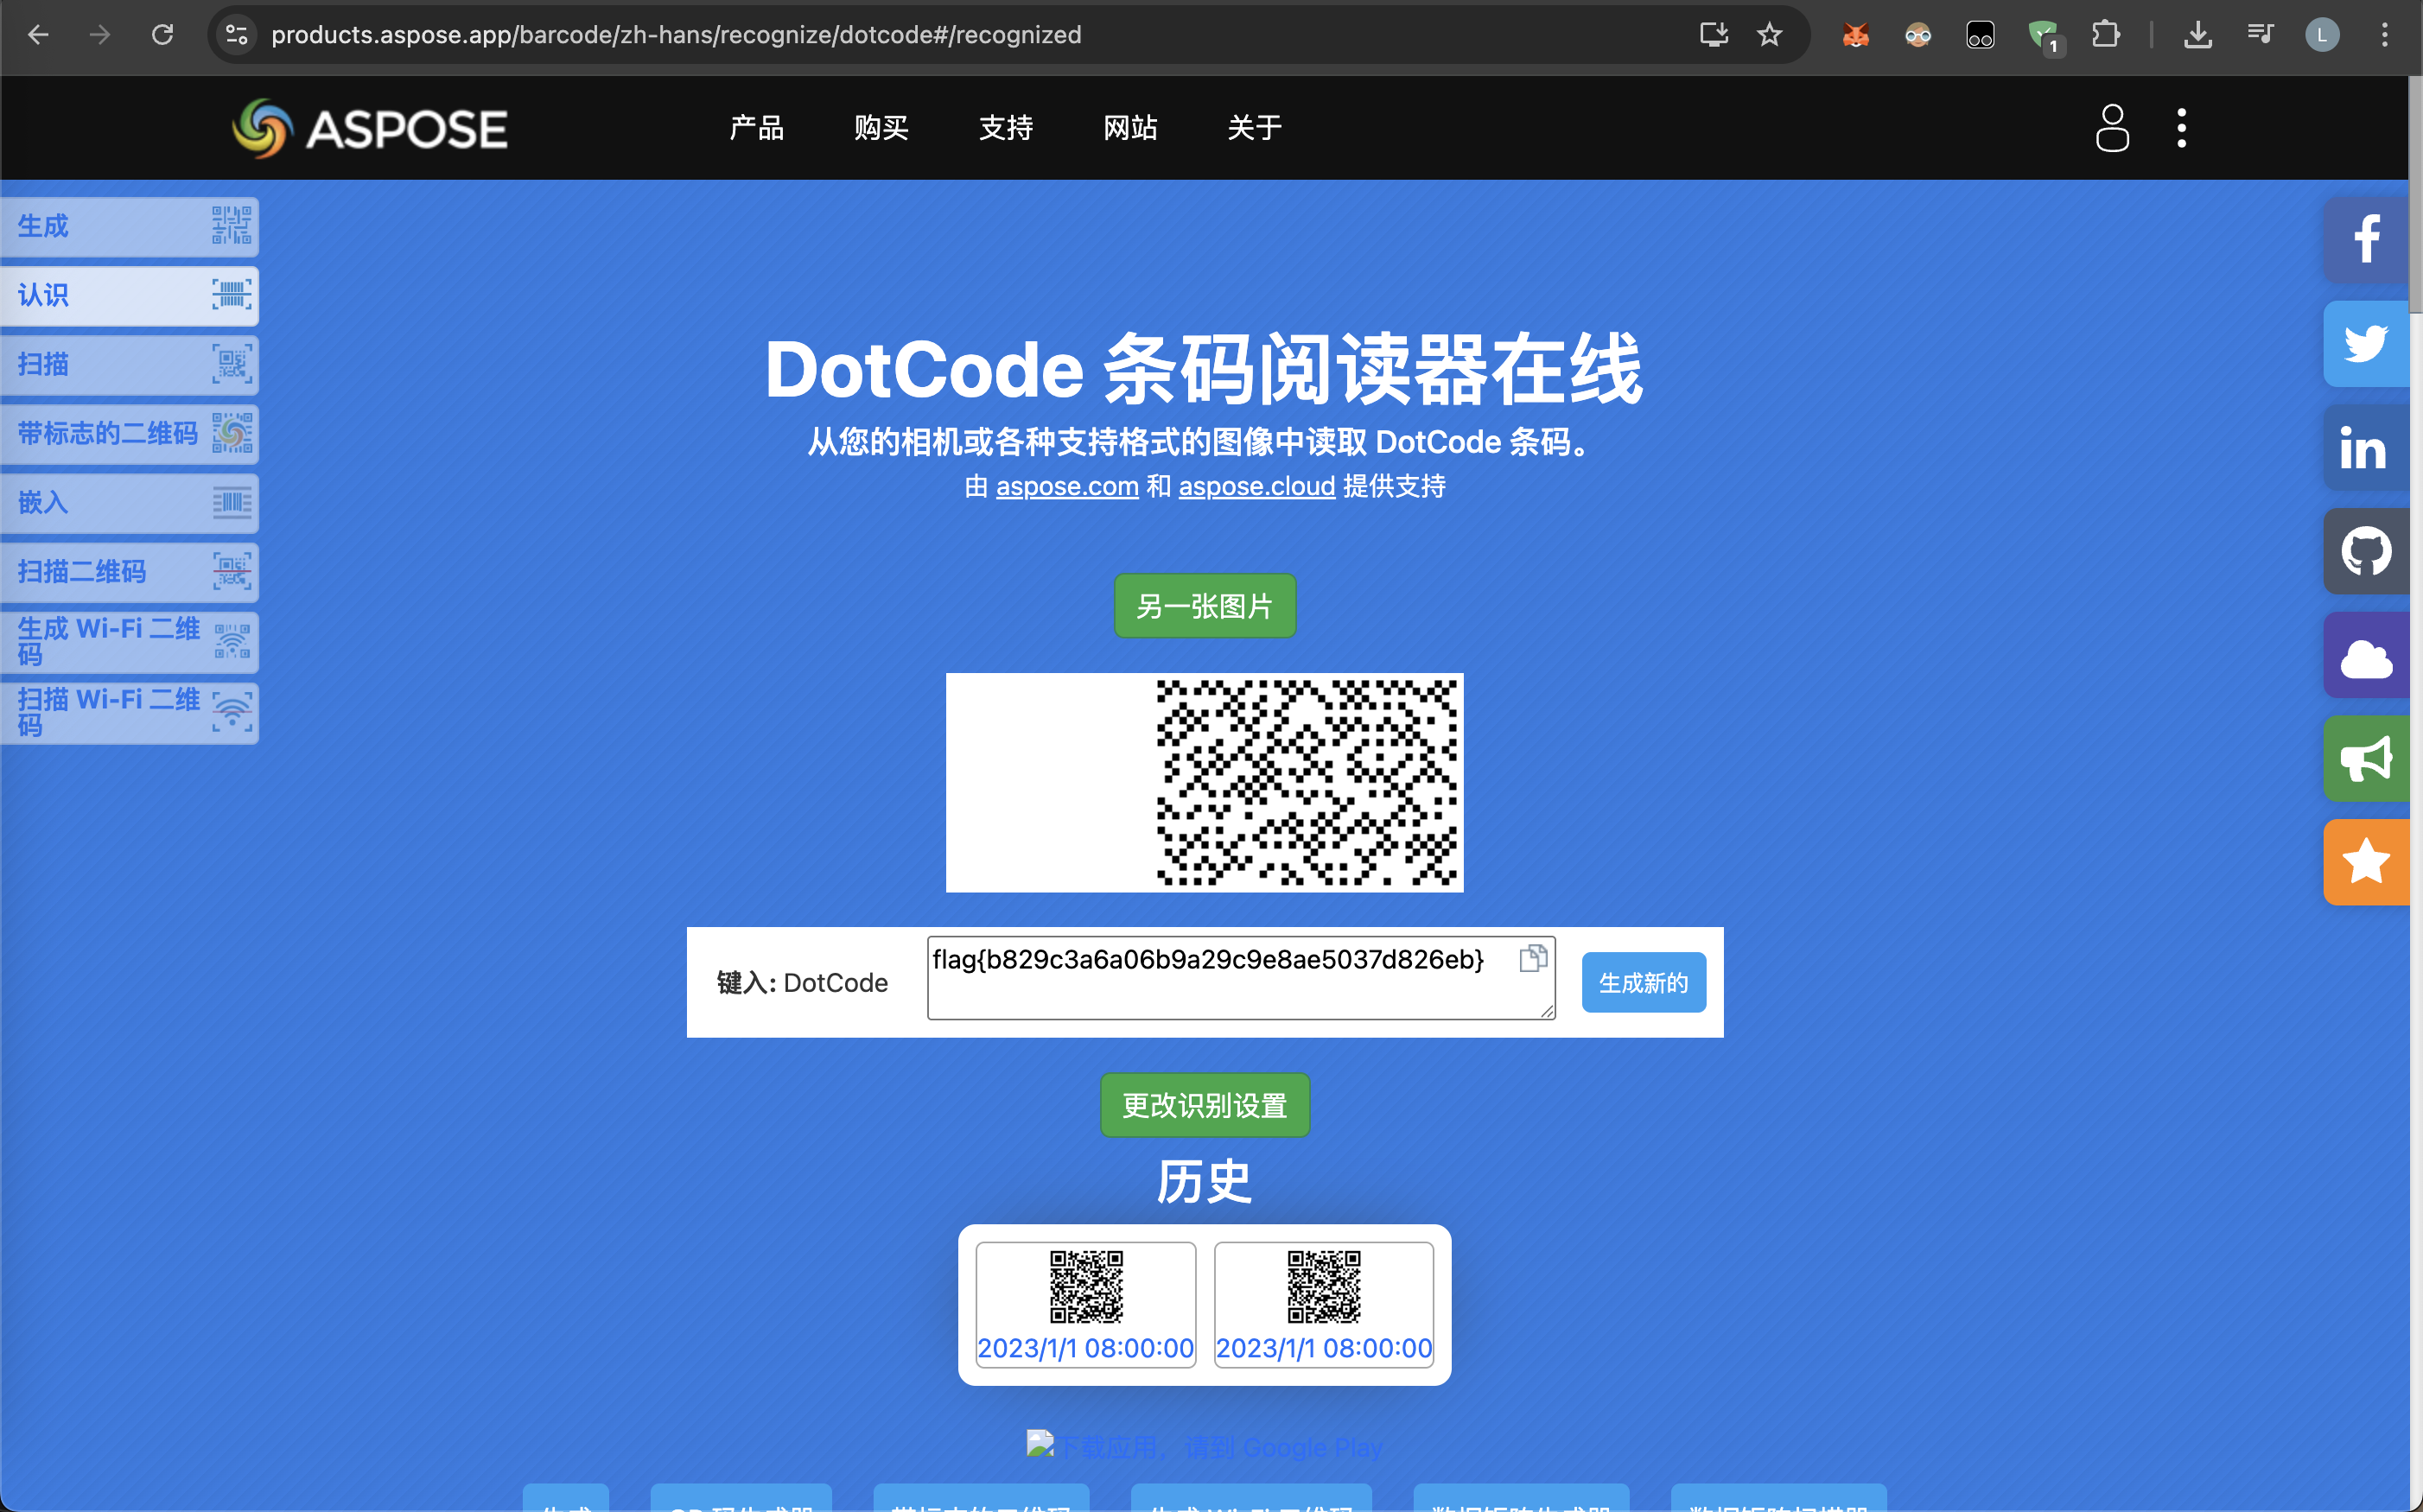Follow the aspose.com link
2423x1512 pixels.
pos(1067,487)
